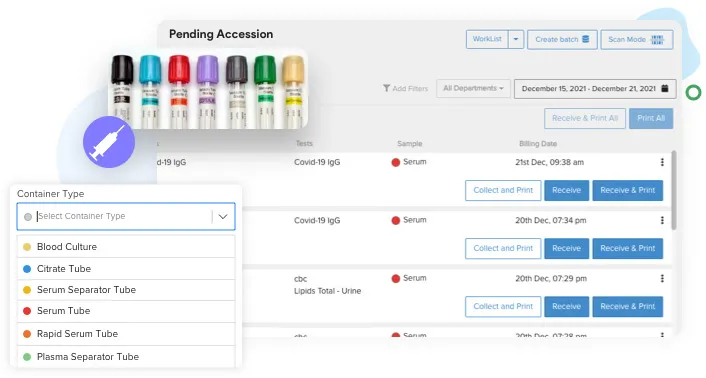
Task: Click '20th Dec, 07:34 pm' billing date
Action: [551, 220]
